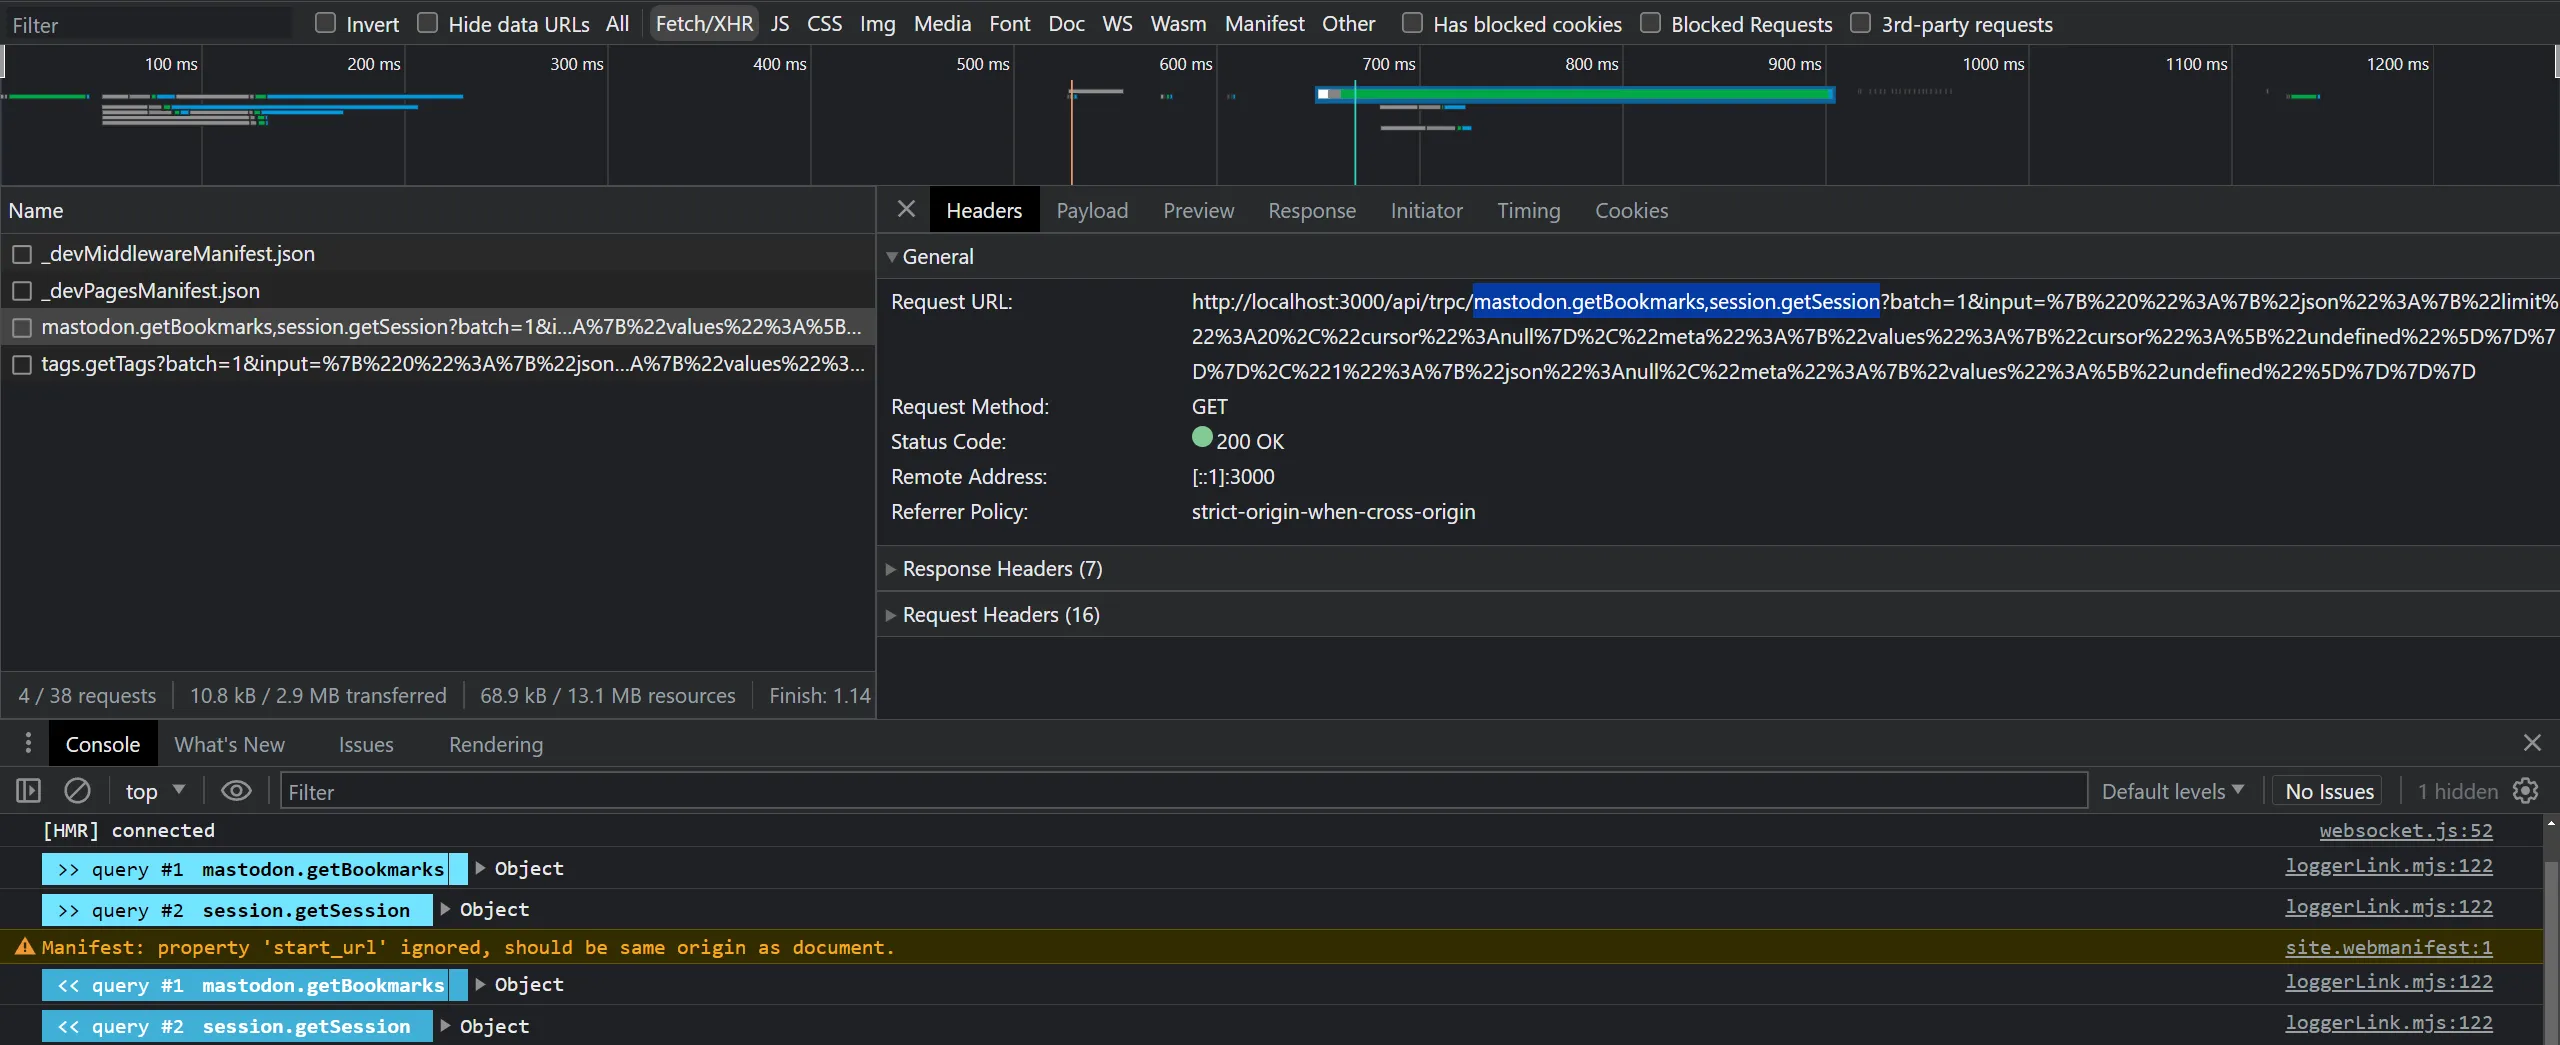Image resolution: width=2560 pixels, height=1045 pixels.
Task: Open the Initiator tab
Action: [x=1426, y=210]
